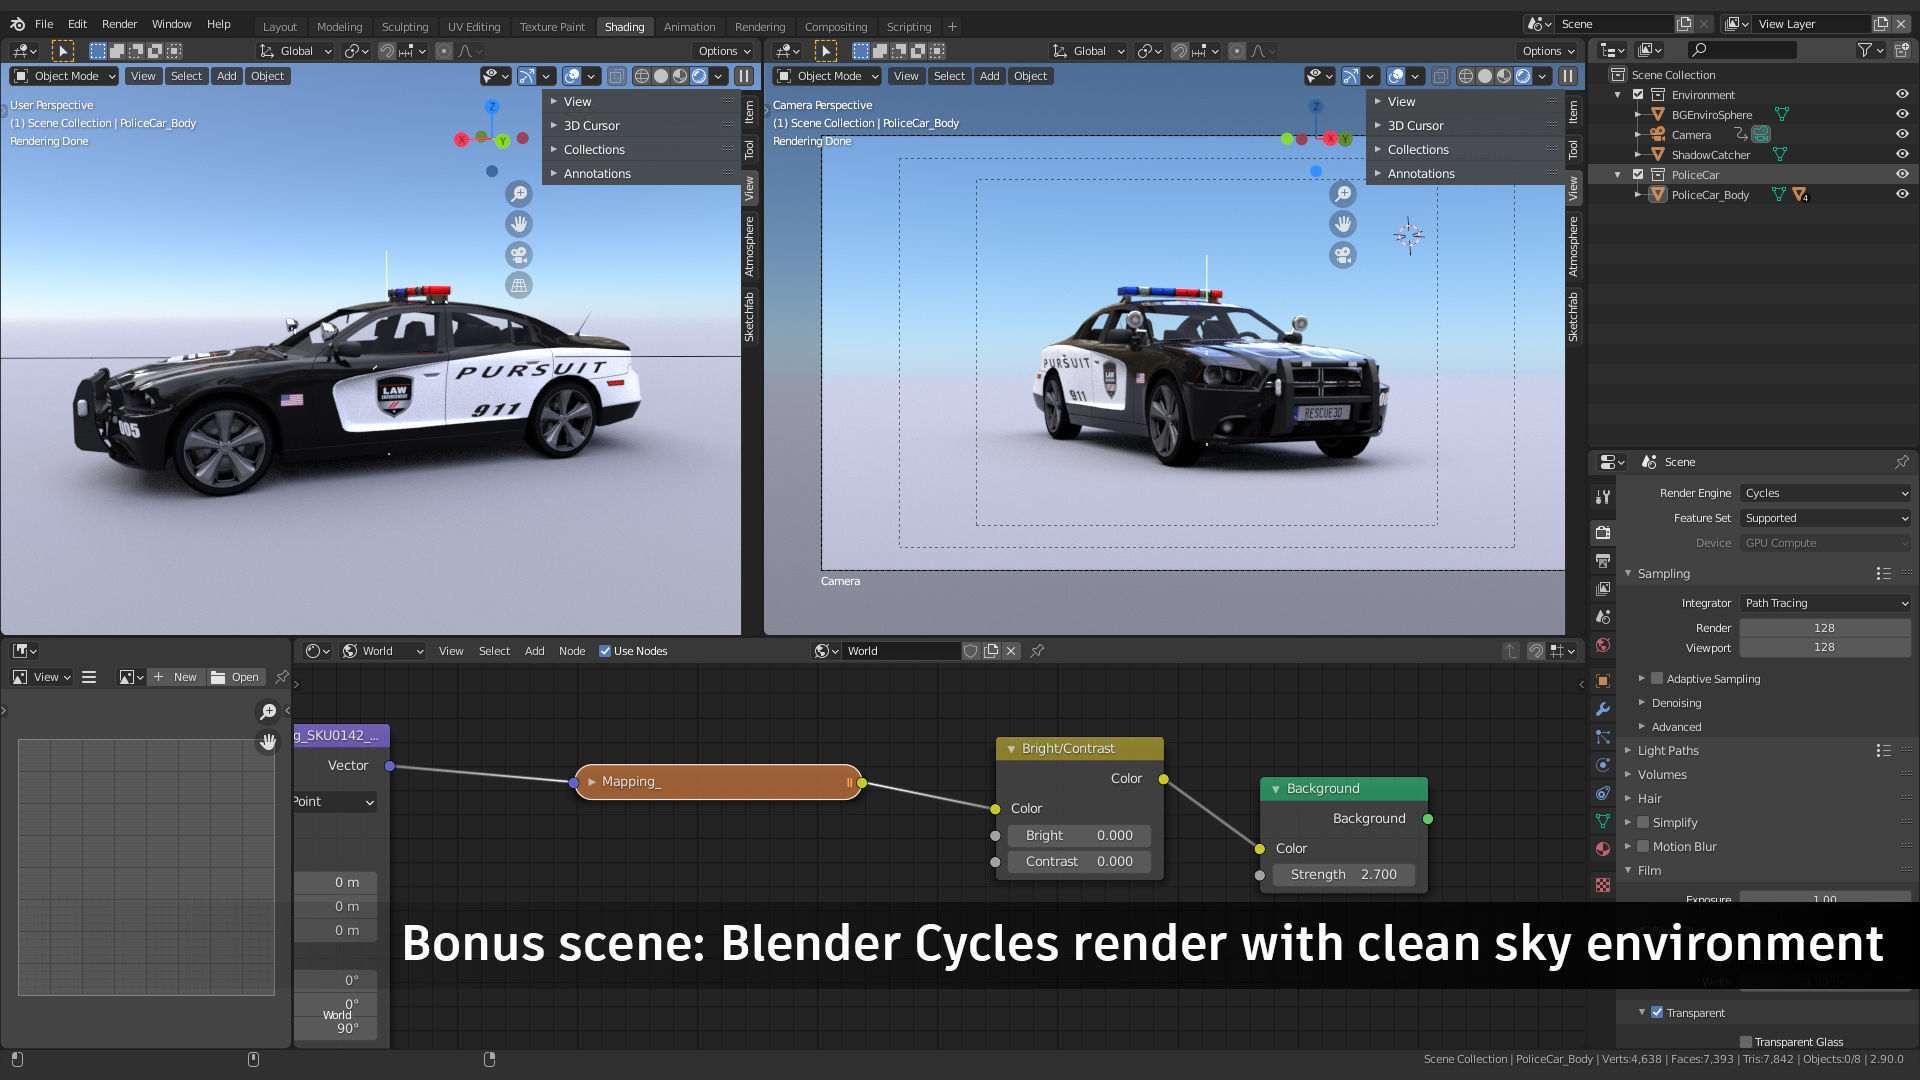Click Options button in left viewport header
Viewport: 1920px width, 1080px height.
click(x=725, y=51)
